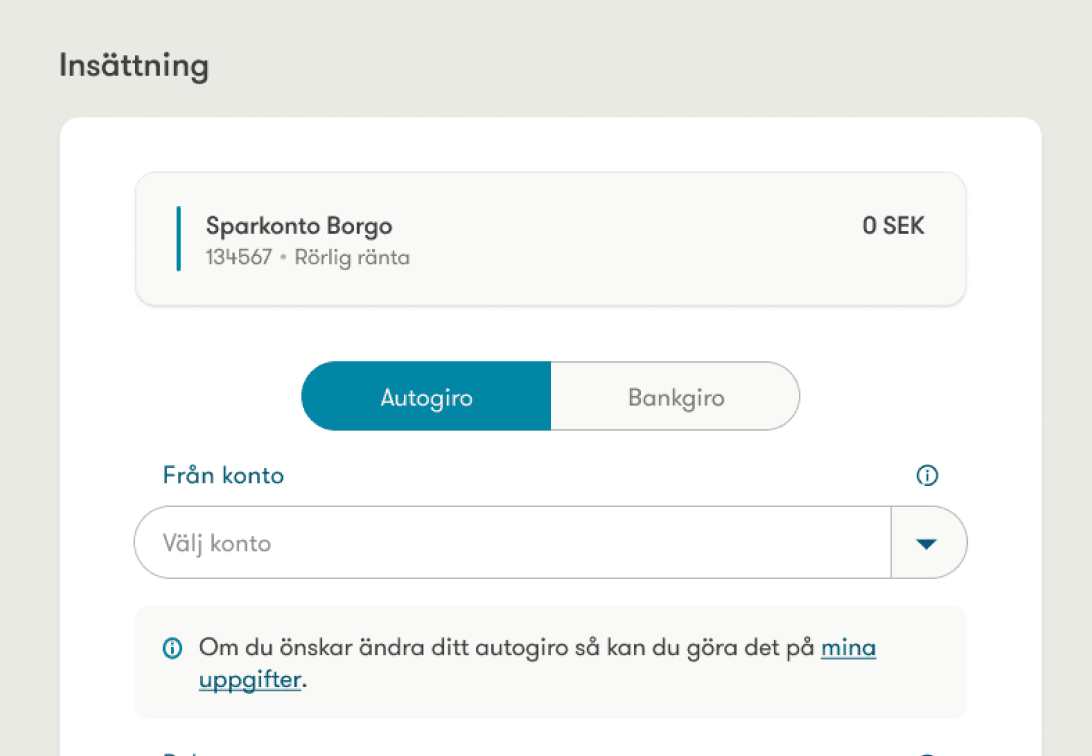Switch to the Bankgiro option
1092x756 pixels.
(675, 397)
